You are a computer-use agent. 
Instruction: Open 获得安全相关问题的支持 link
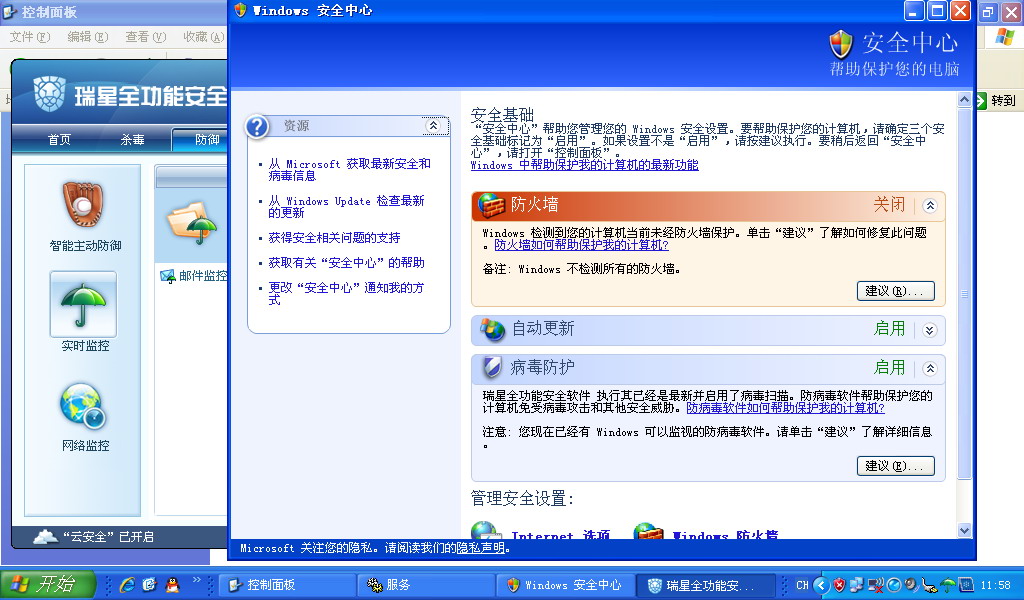point(334,238)
